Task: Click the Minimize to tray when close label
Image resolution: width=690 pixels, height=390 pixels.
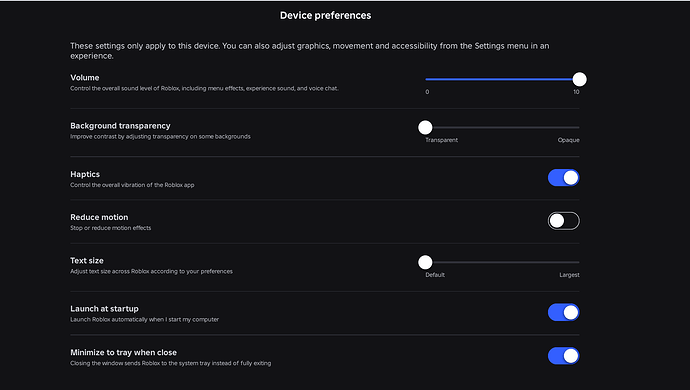Action: 123,353
